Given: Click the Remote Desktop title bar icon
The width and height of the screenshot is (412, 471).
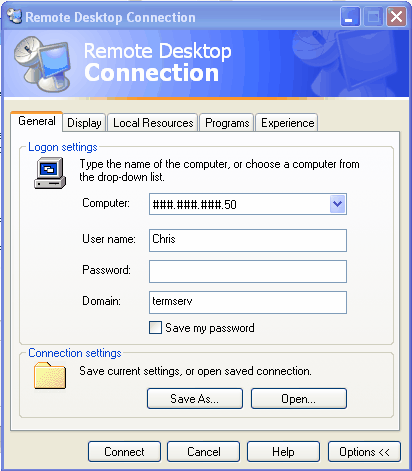Looking at the screenshot, I should [14, 16].
